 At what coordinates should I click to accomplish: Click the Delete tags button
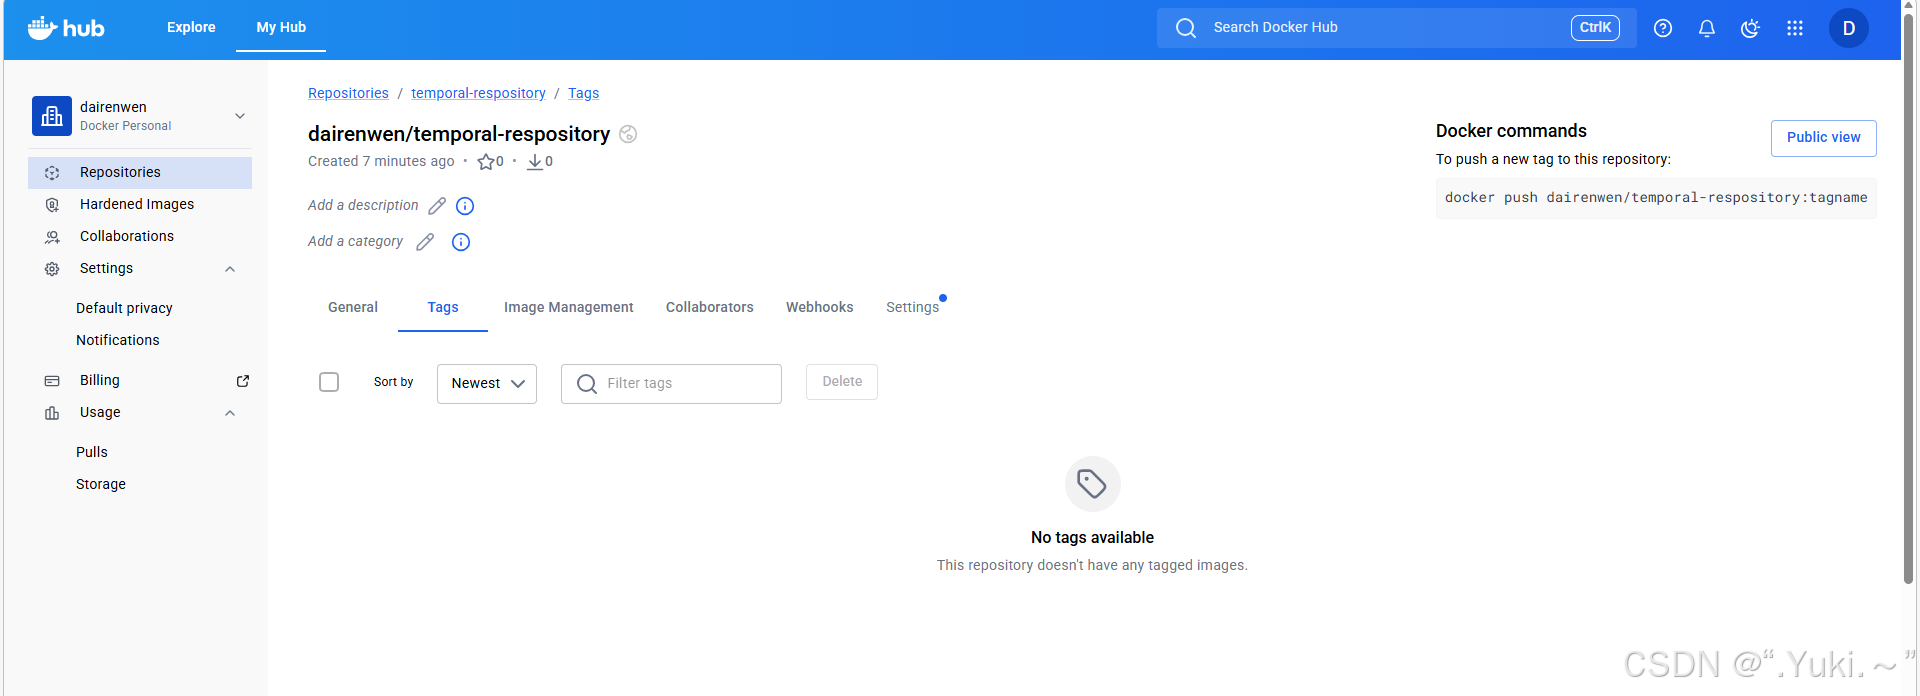tap(842, 382)
